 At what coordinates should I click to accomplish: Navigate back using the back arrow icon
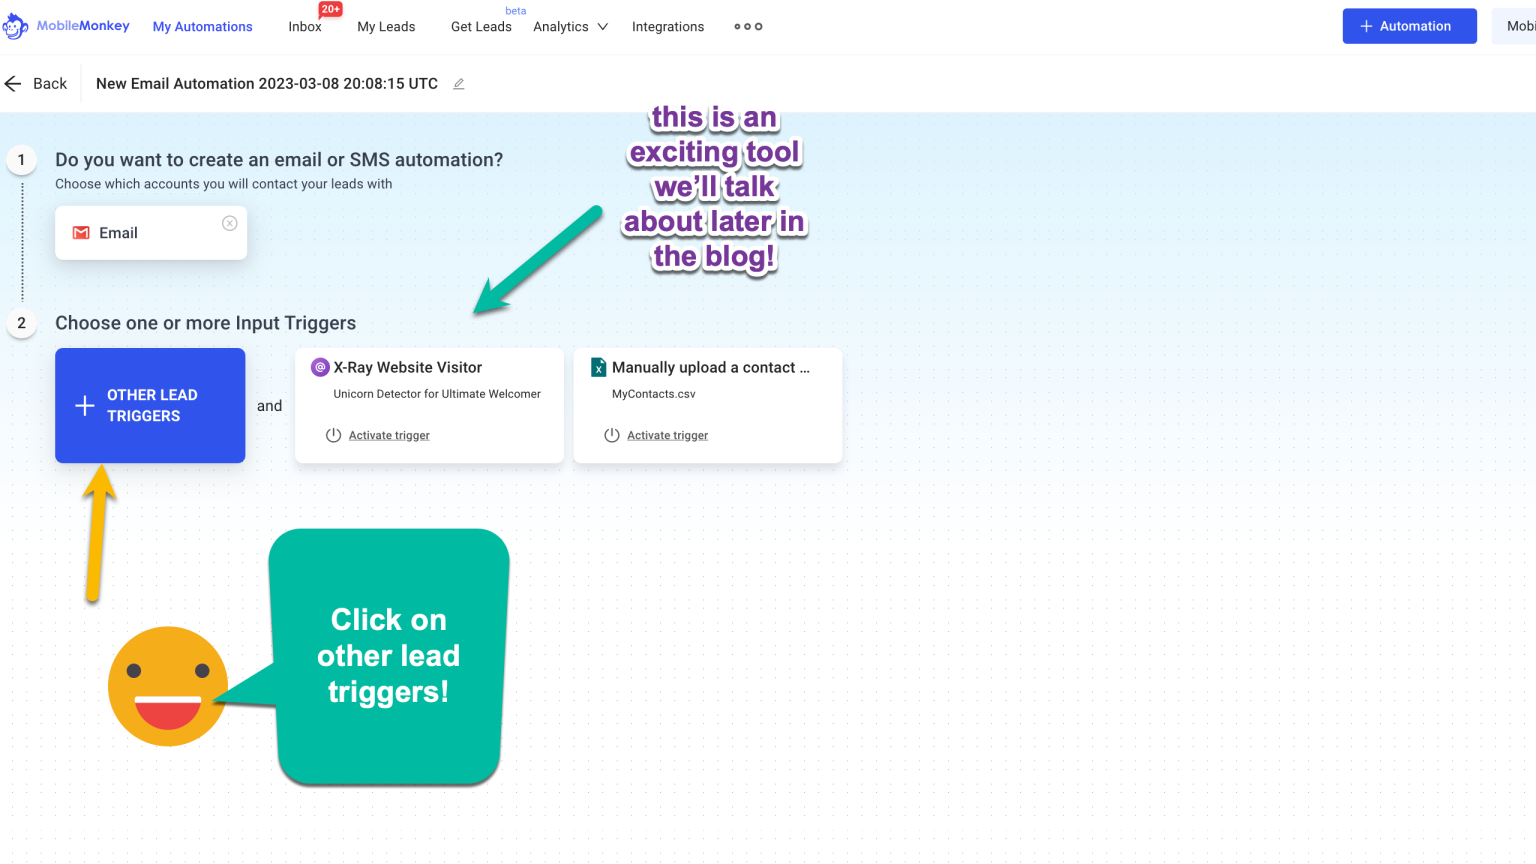coord(11,83)
